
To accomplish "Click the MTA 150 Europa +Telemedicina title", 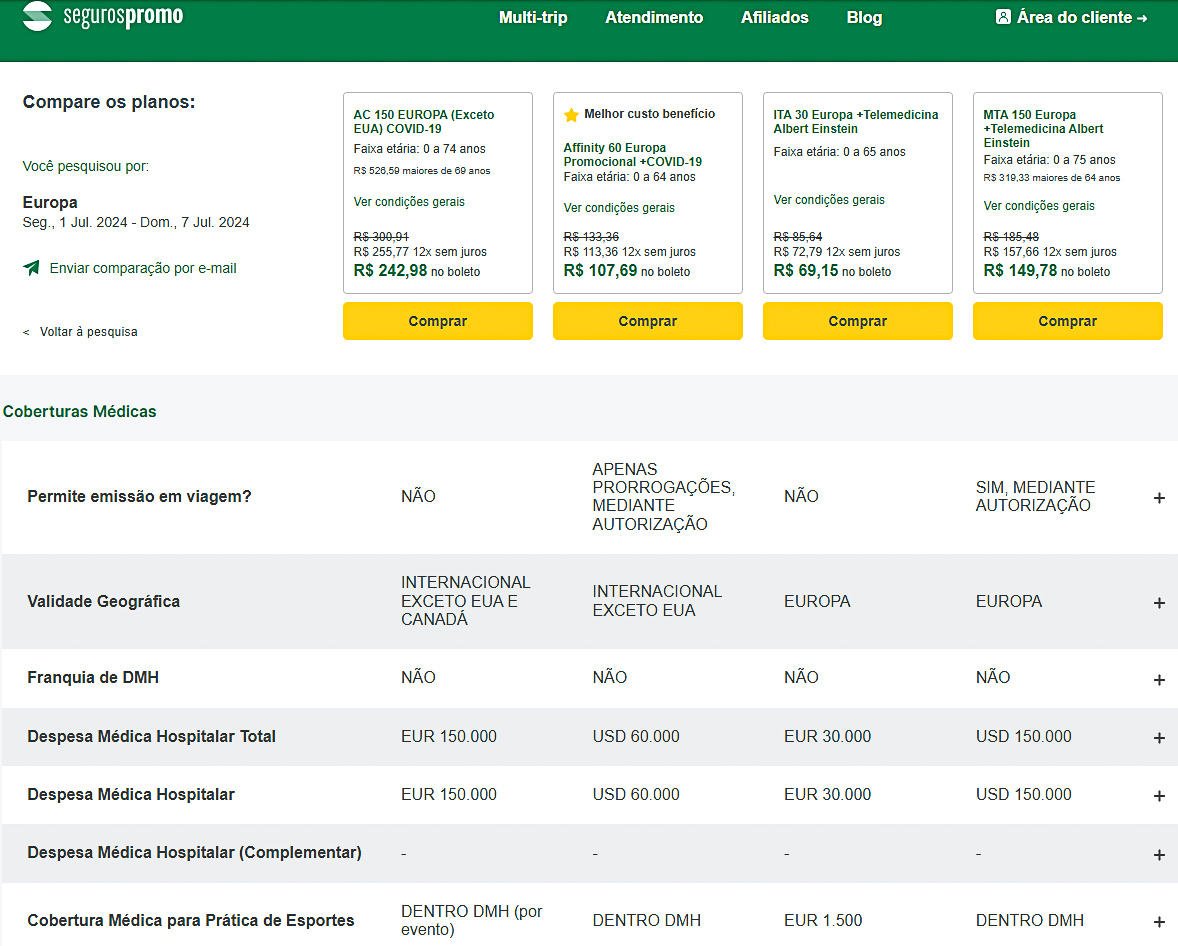I will [x=1044, y=128].
